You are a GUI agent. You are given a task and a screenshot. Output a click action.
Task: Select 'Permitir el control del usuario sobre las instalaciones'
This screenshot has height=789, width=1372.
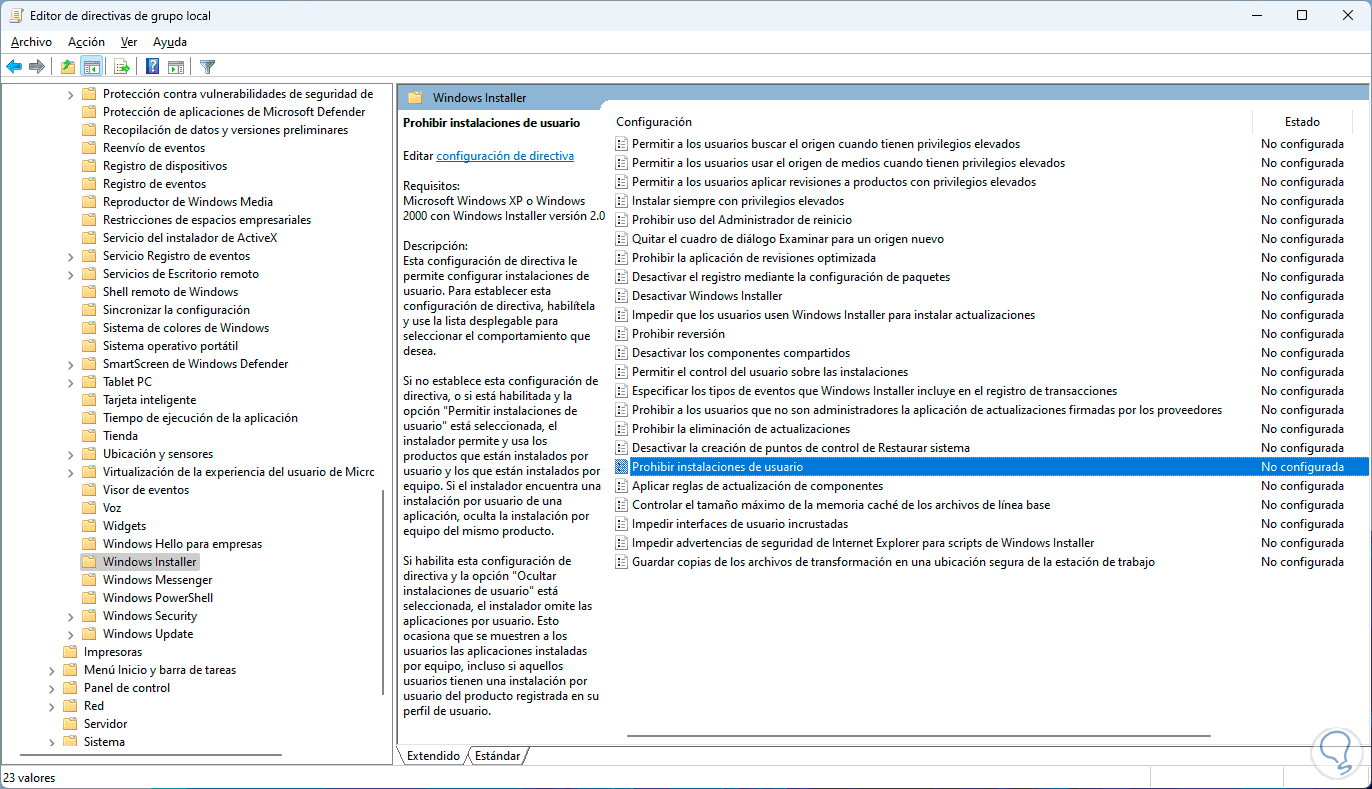point(769,372)
